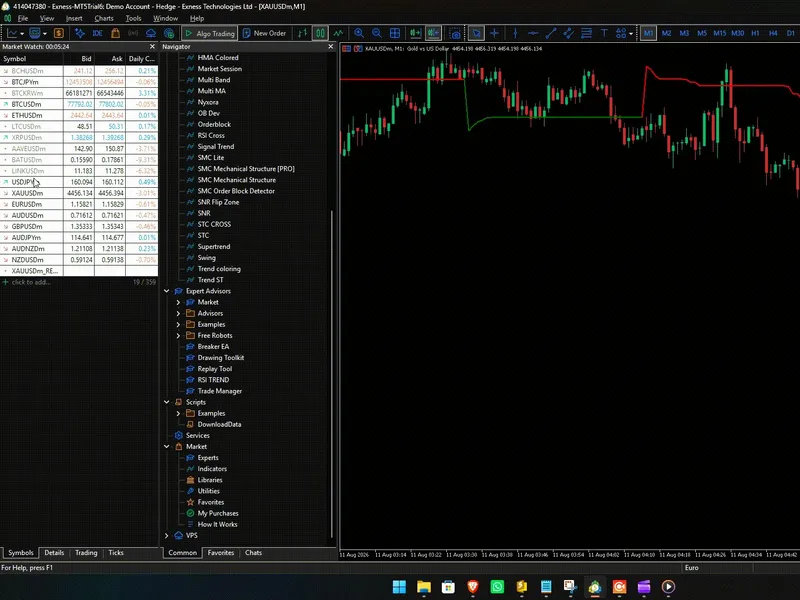Select the Crosshair tool
The image size is (800, 600).
[494, 33]
